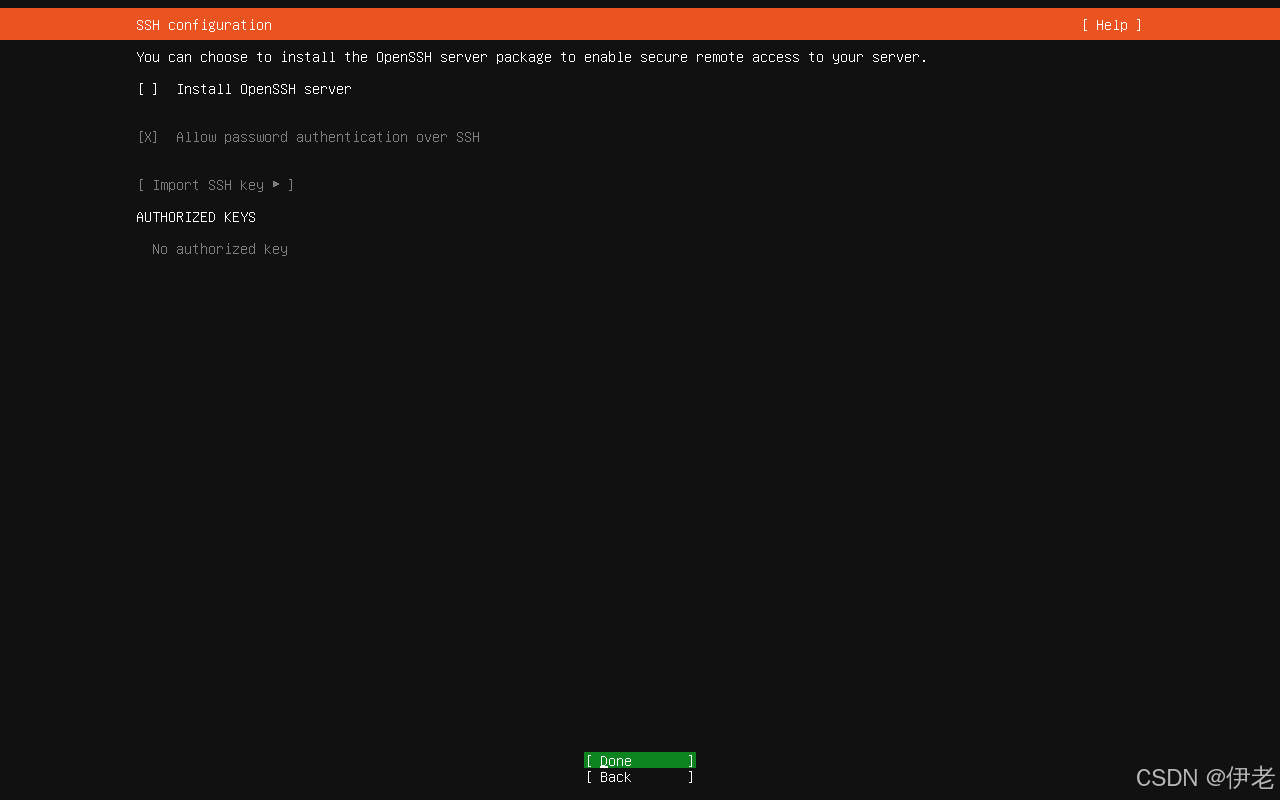Open the Import SSH key submenu
This screenshot has width=1280, height=800.
tap(215, 185)
